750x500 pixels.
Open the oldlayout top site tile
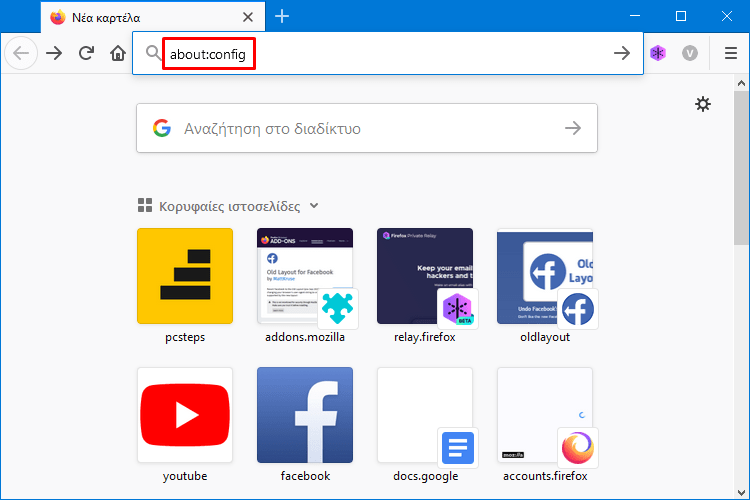(545, 276)
